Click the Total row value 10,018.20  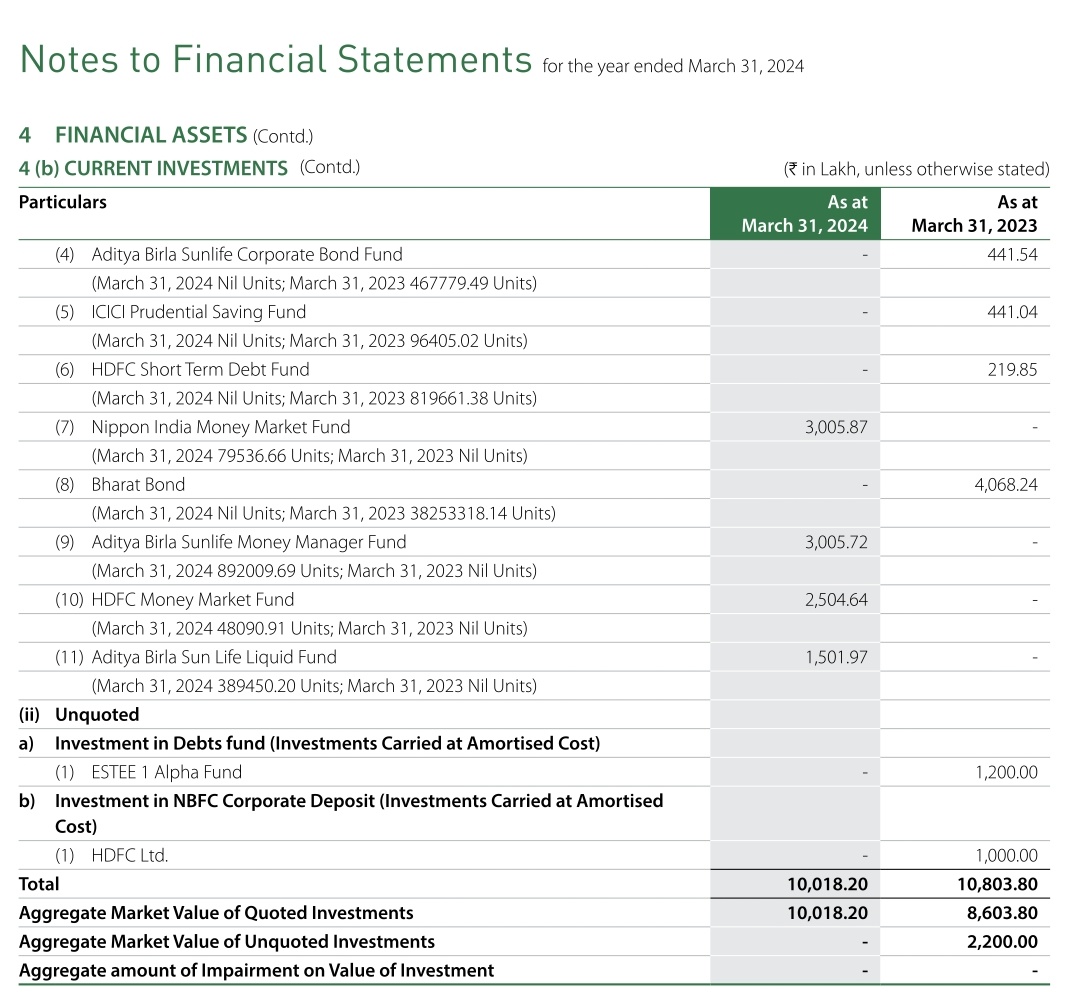(x=827, y=884)
